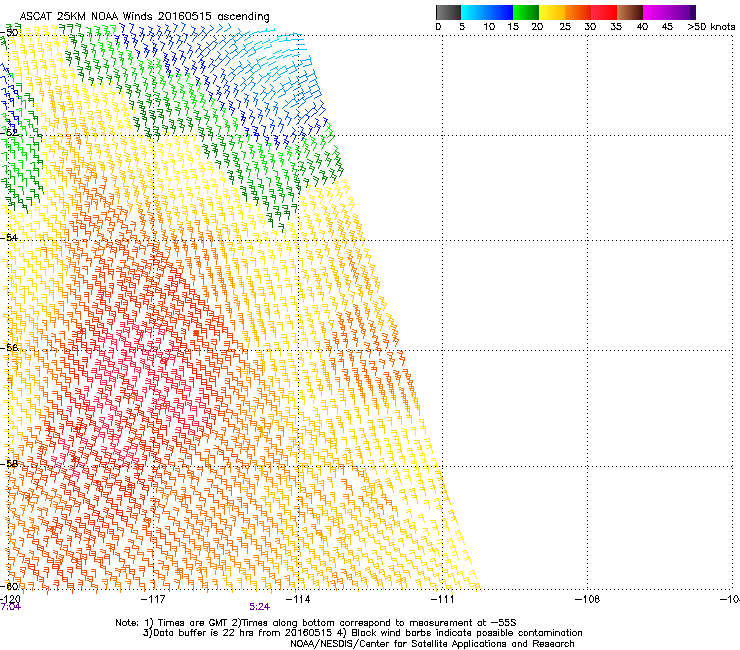Click the plot title 'ASCAT 25KM NOAA Winds 20160515 ascending'
Screen dimensions: 740x650
[x=144, y=17]
